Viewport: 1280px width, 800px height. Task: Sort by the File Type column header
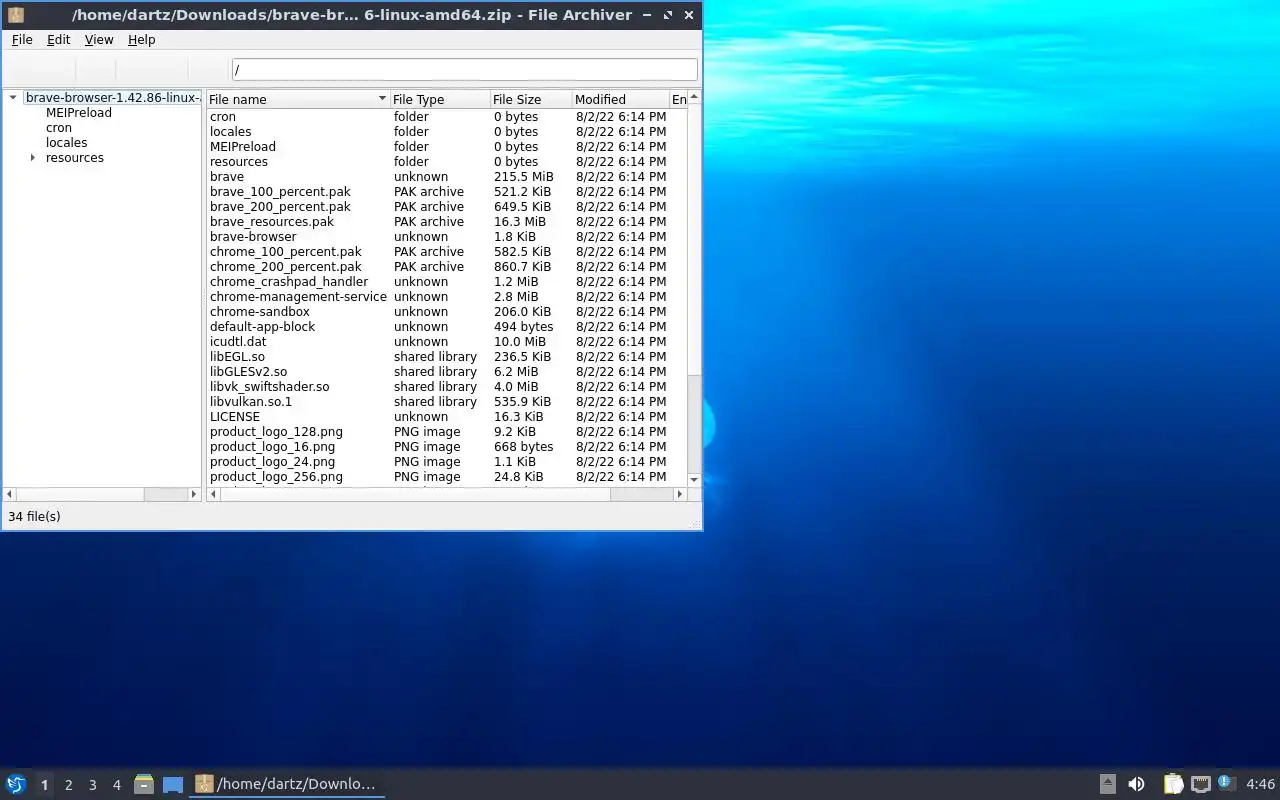(439, 99)
